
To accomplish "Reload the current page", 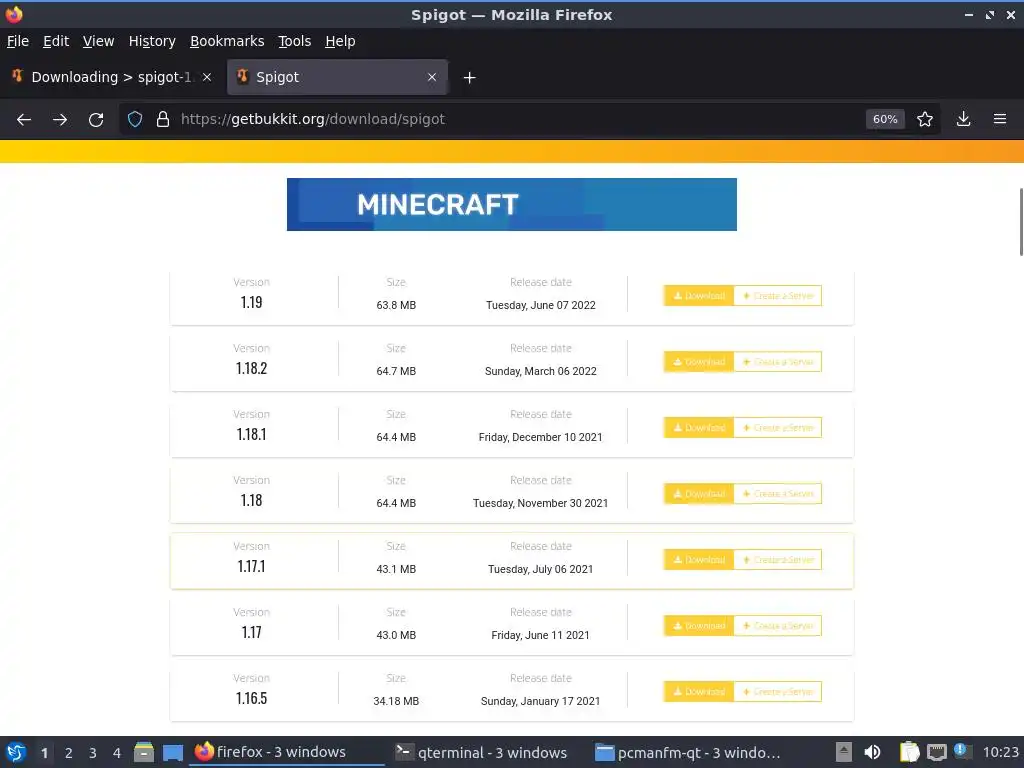I will [x=96, y=120].
